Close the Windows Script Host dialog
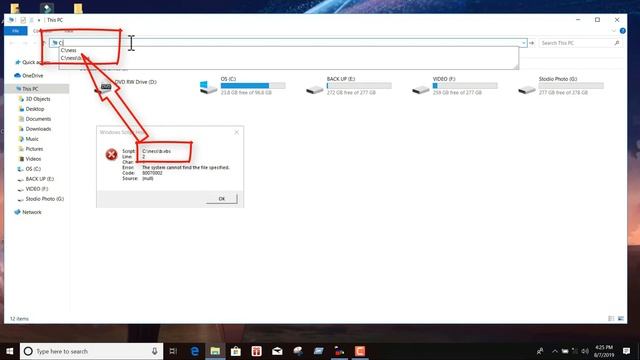This screenshot has width=640, height=360. tap(236, 132)
